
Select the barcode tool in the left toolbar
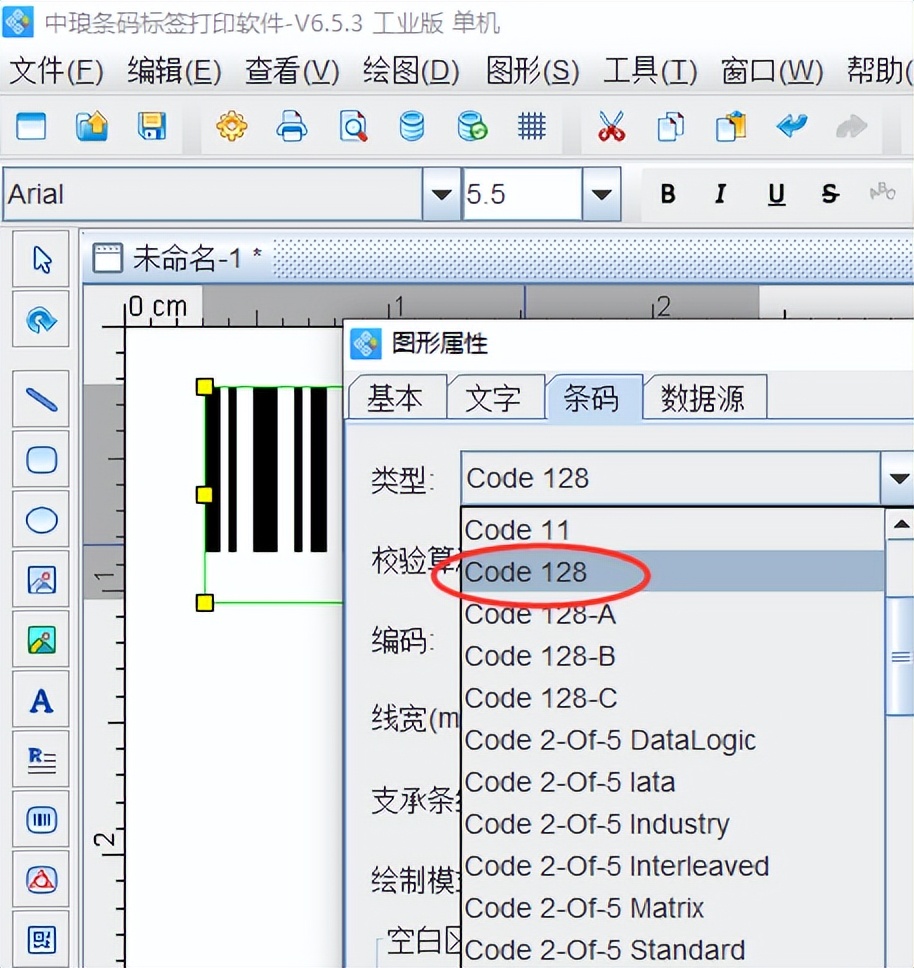pyautogui.click(x=40, y=819)
